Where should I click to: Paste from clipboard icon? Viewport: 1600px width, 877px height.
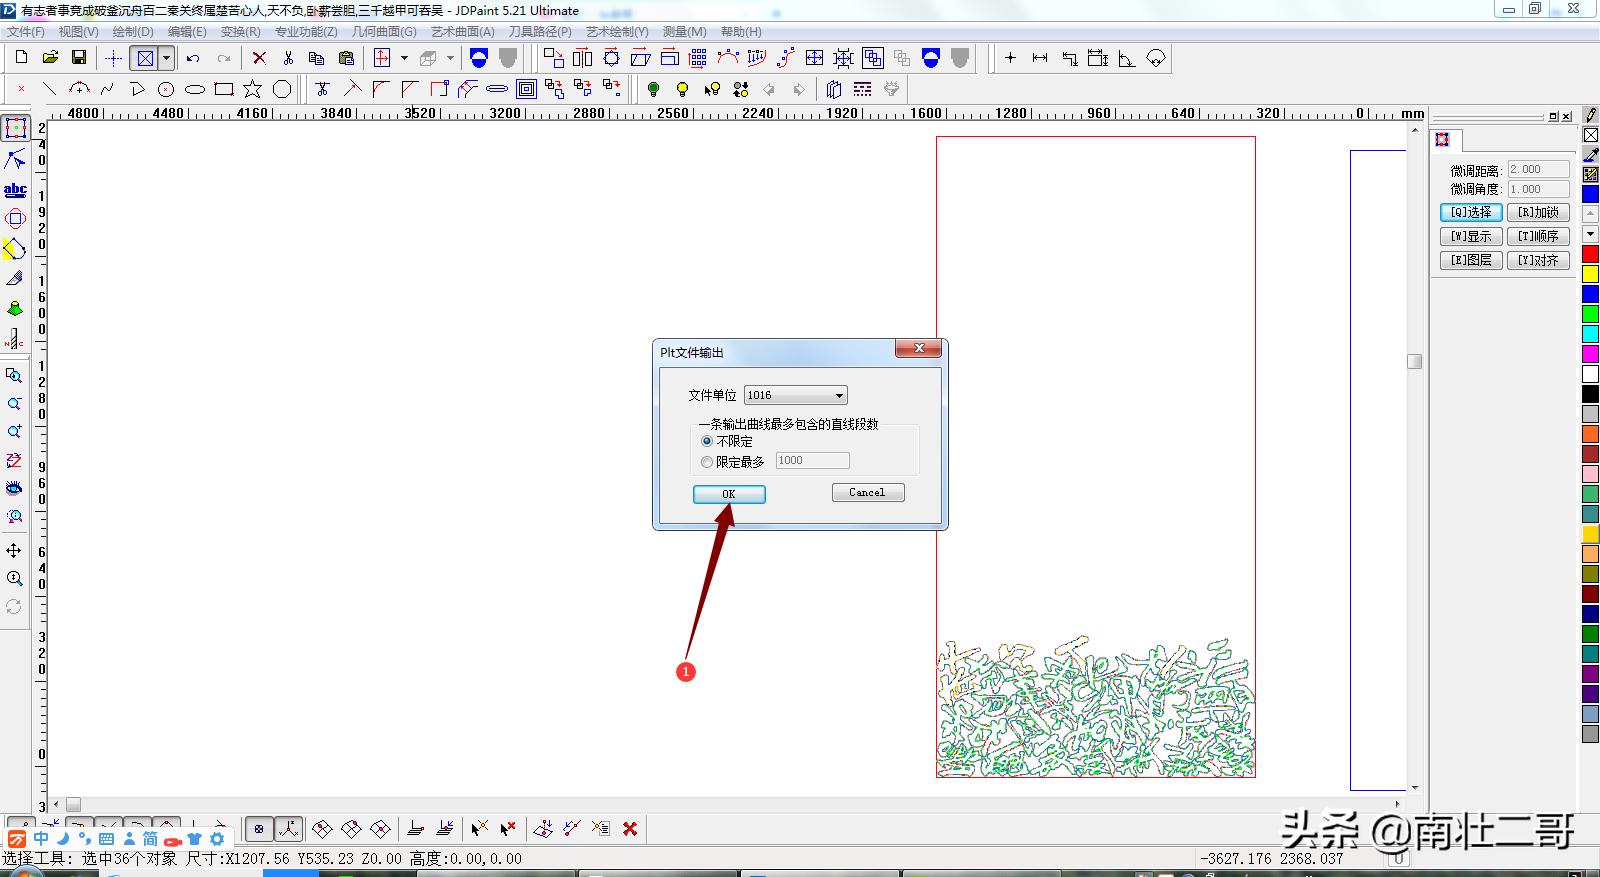pyautogui.click(x=346, y=58)
